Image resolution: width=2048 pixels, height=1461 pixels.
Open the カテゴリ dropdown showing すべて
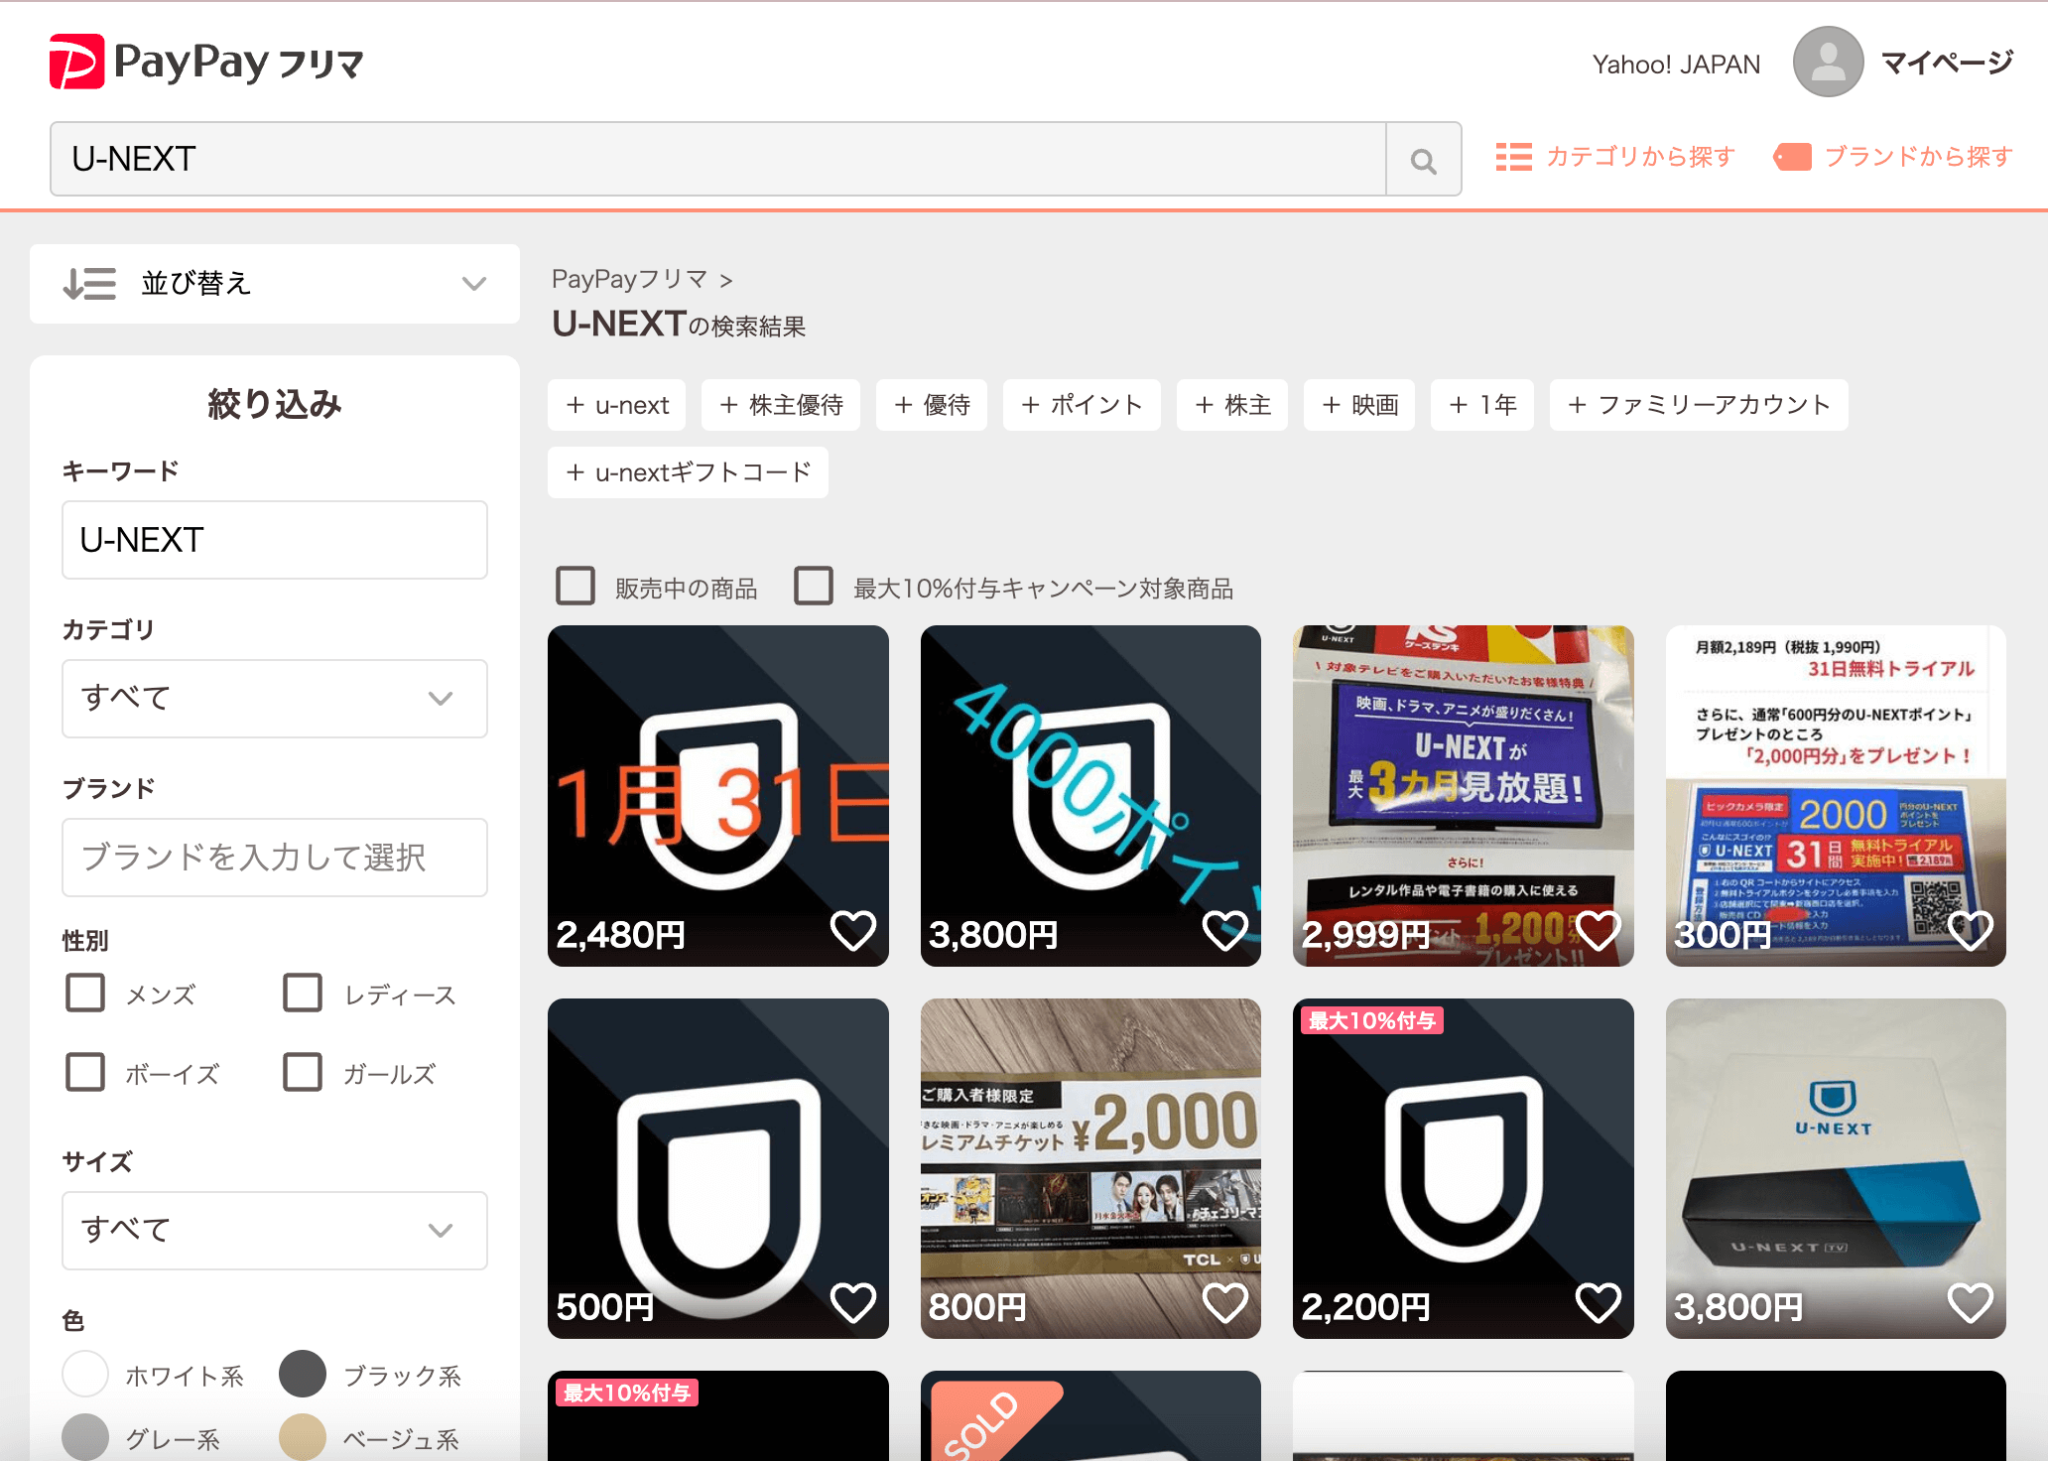273,698
